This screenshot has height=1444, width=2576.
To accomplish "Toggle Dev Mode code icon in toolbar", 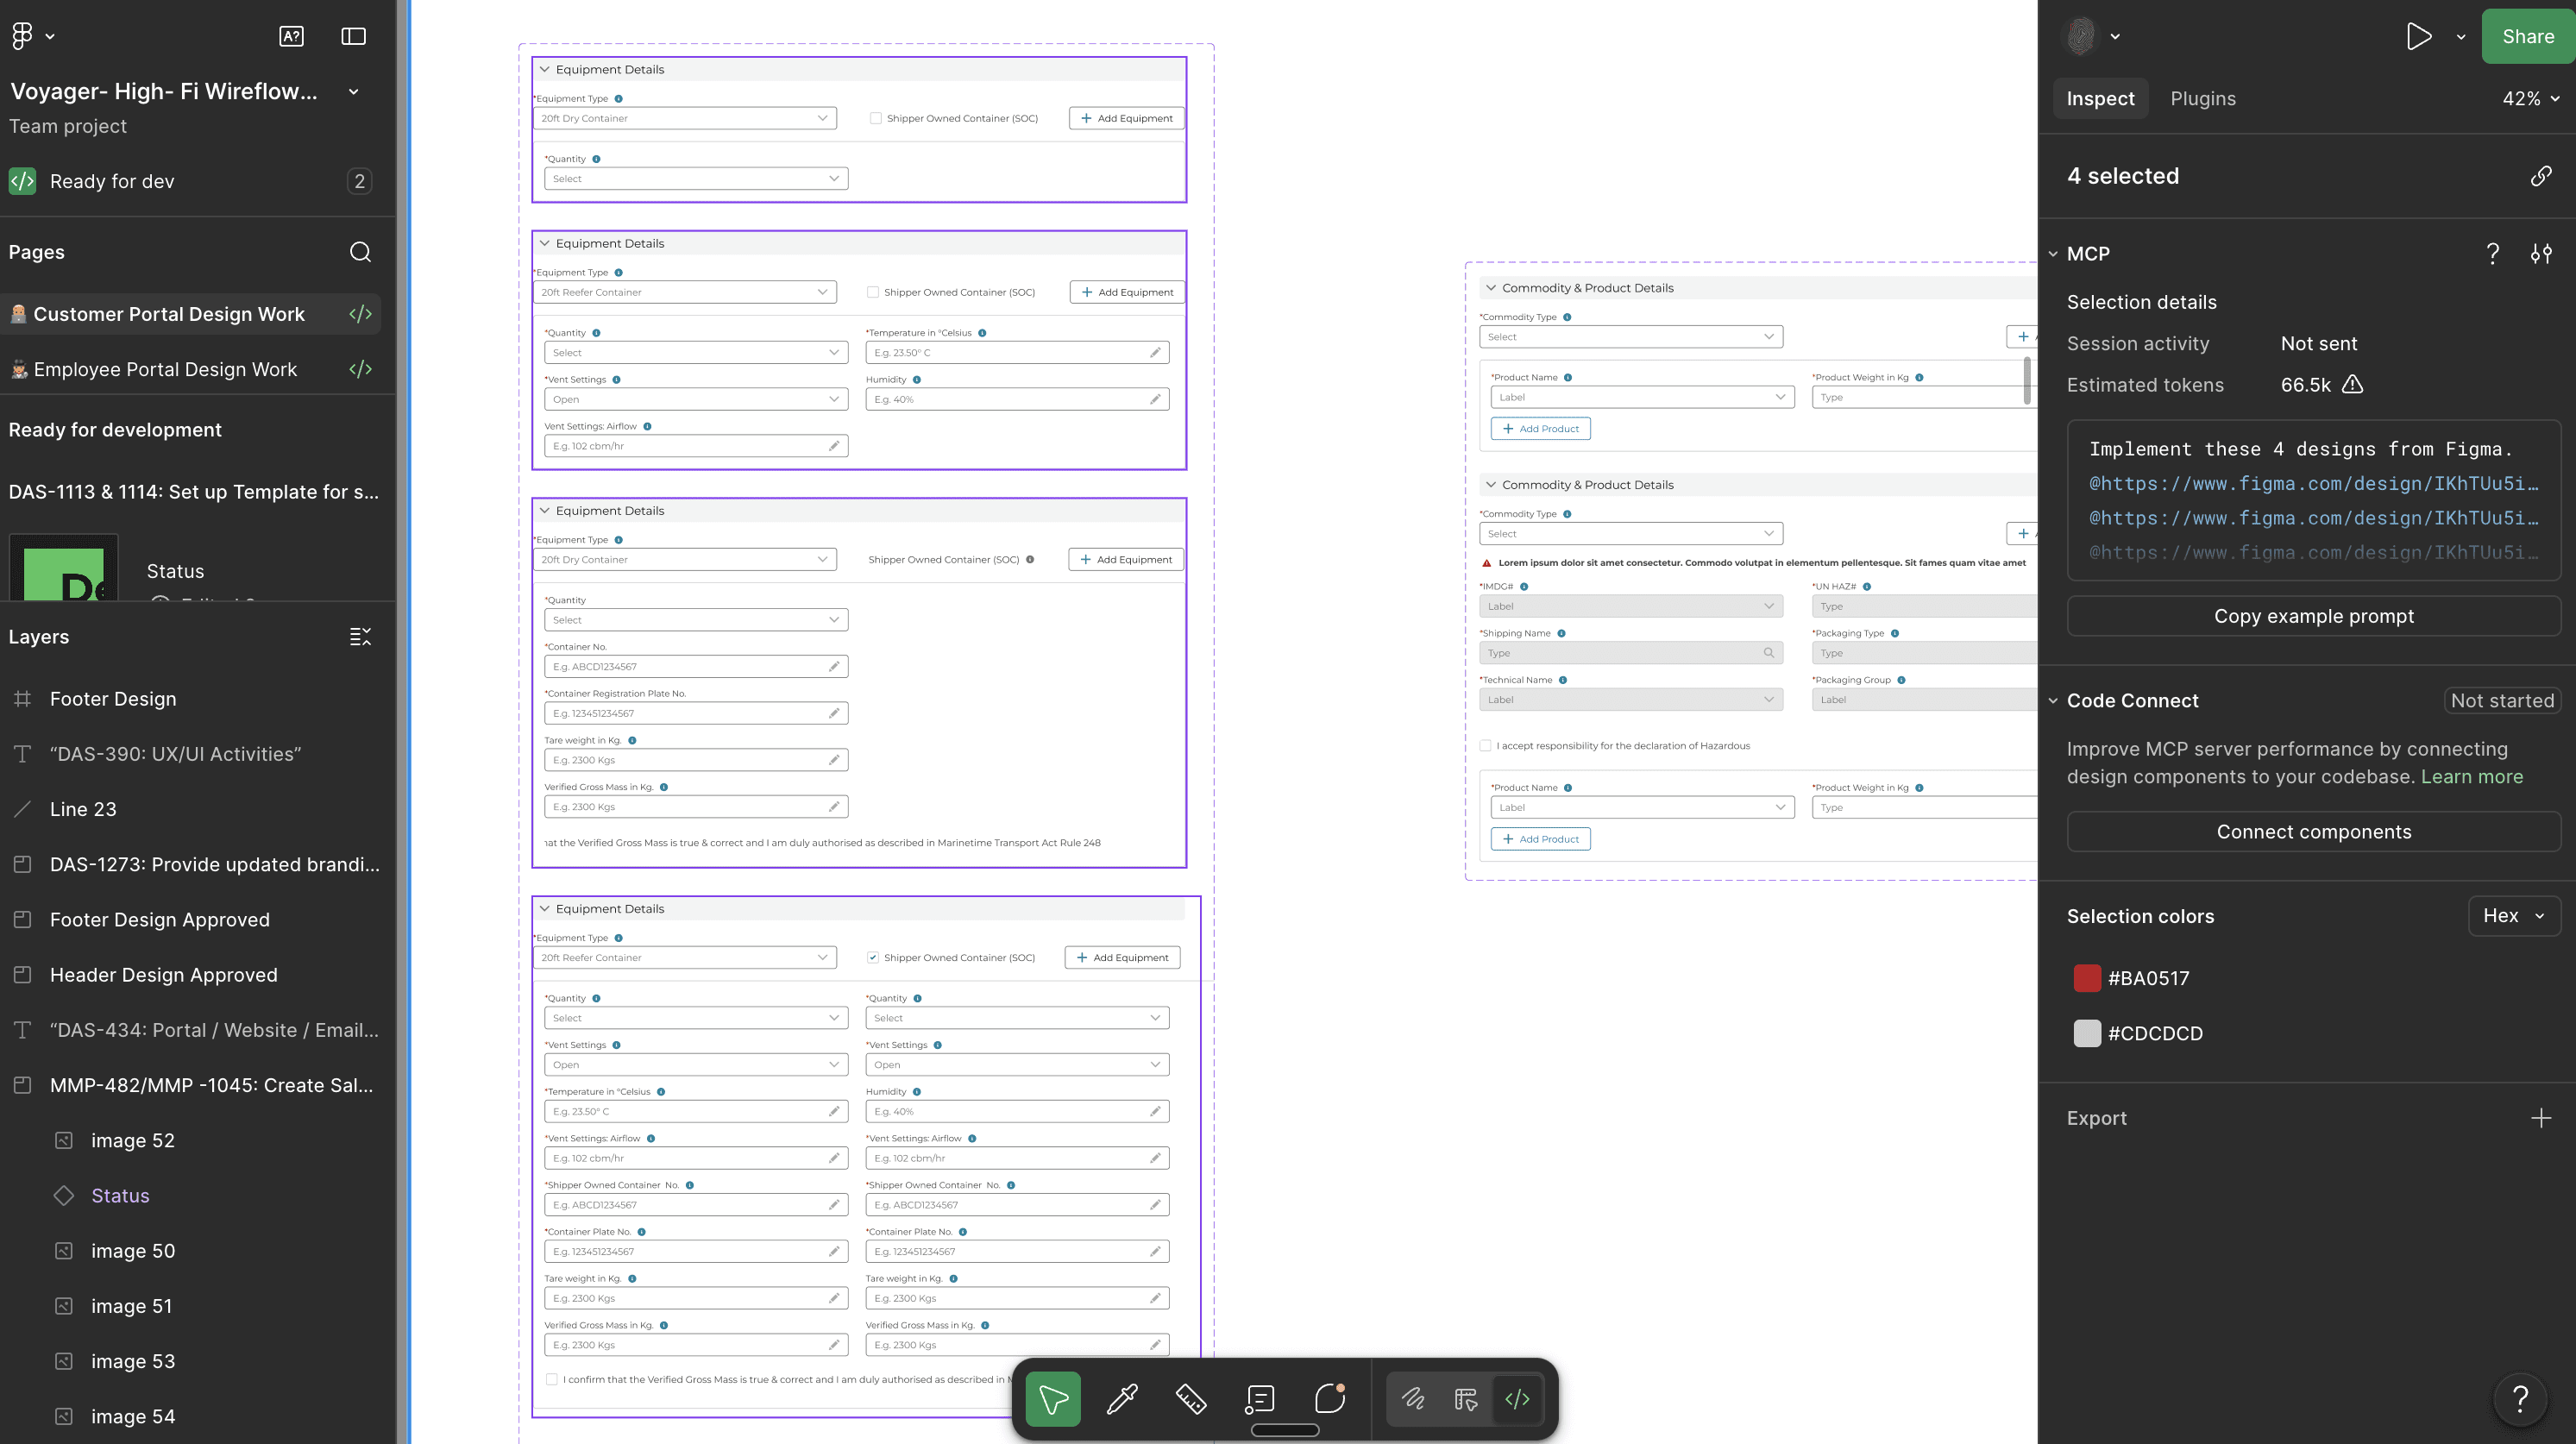I will [1517, 1399].
